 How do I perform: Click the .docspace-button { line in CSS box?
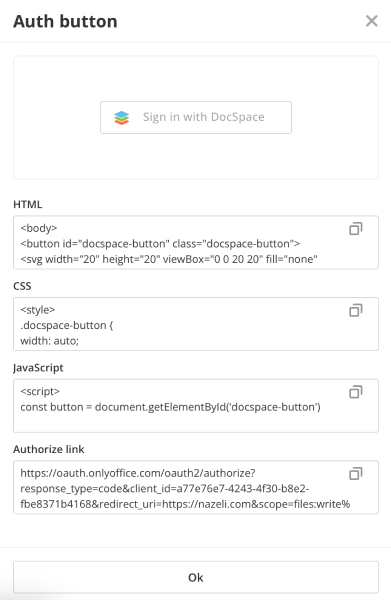pyautogui.click(x=67, y=325)
